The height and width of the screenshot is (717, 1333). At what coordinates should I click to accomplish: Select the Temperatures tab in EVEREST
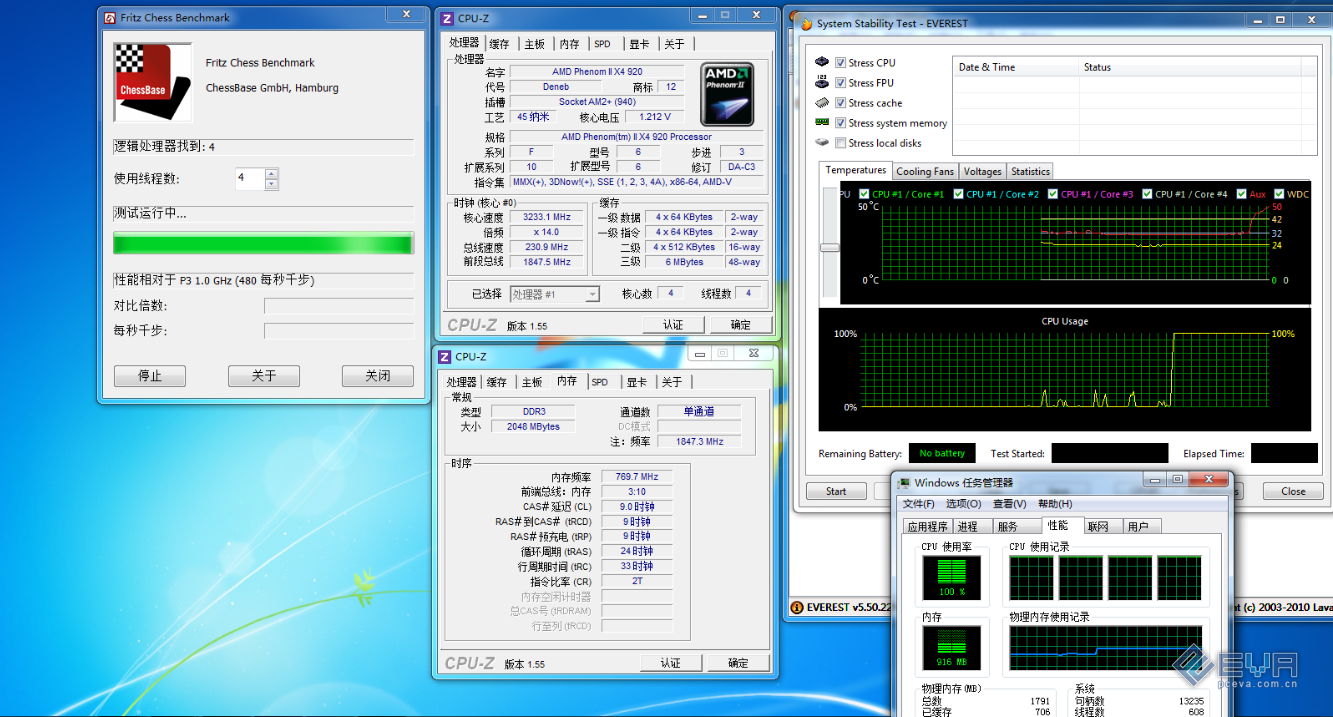(856, 170)
